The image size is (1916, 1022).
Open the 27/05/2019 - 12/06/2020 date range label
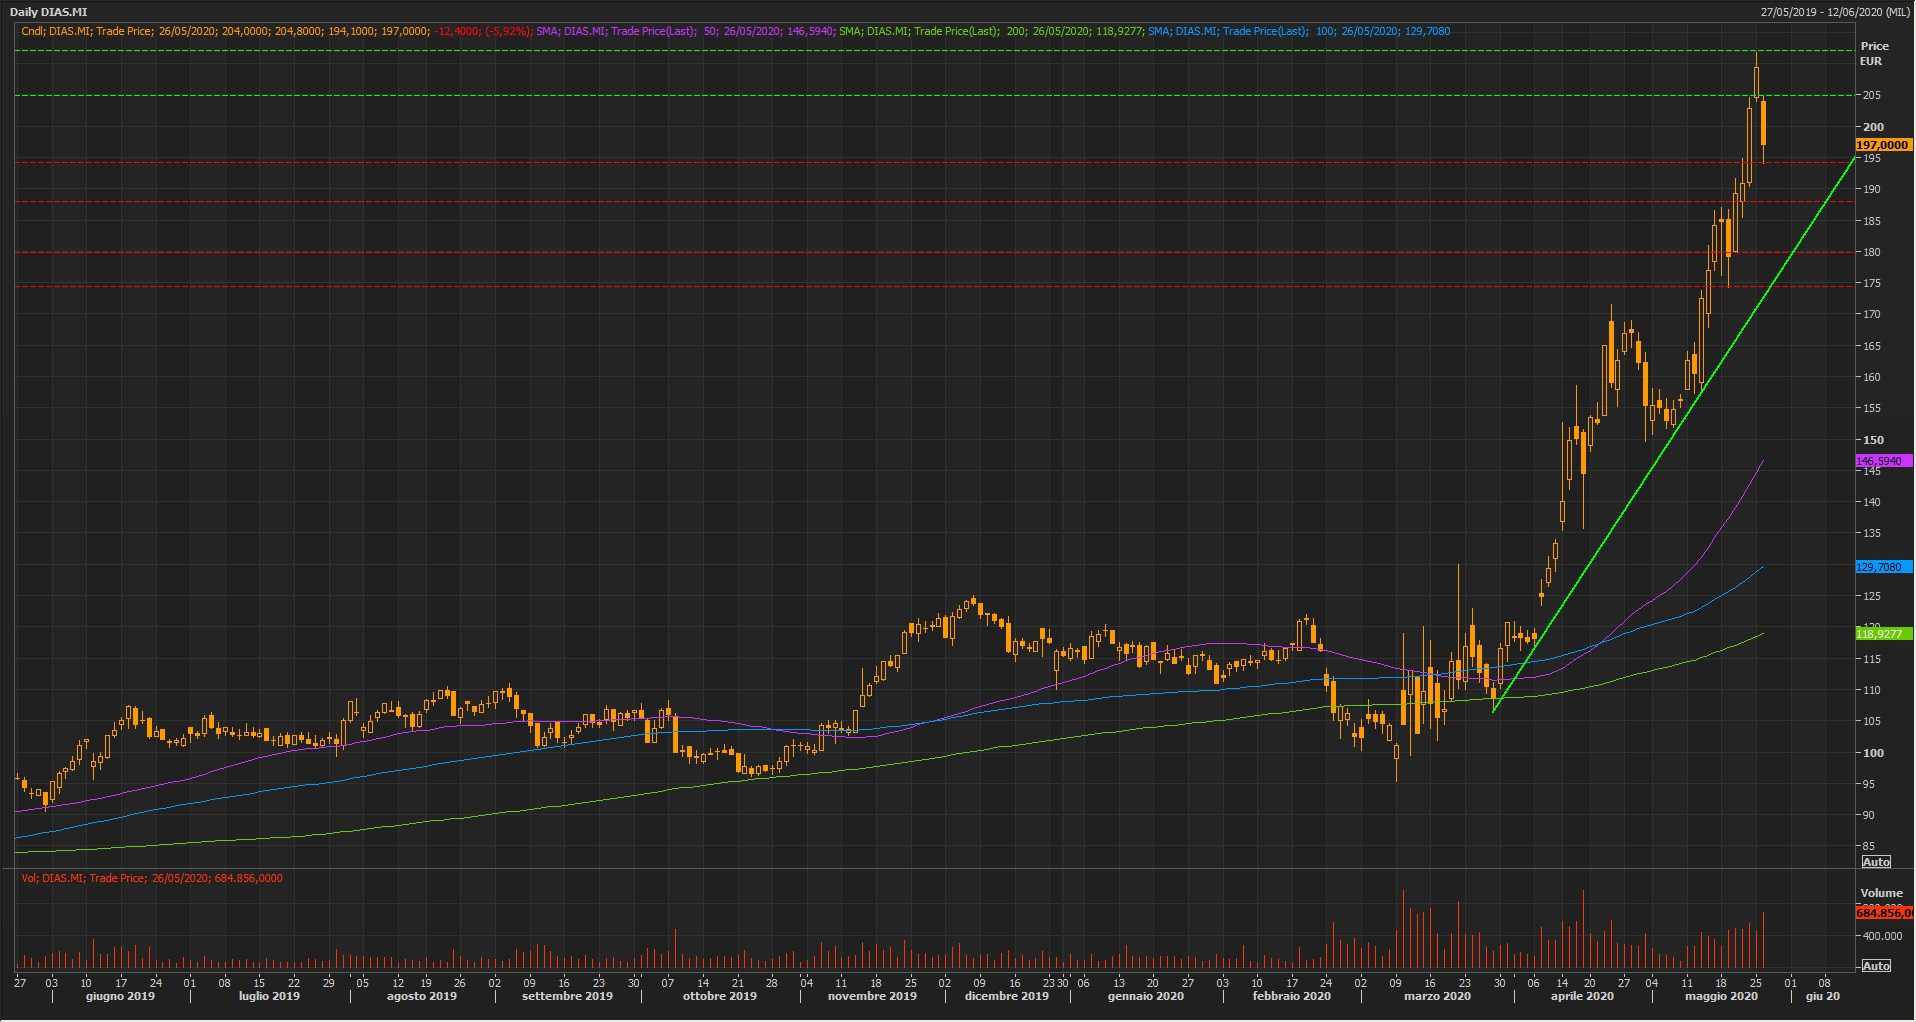tap(1836, 12)
